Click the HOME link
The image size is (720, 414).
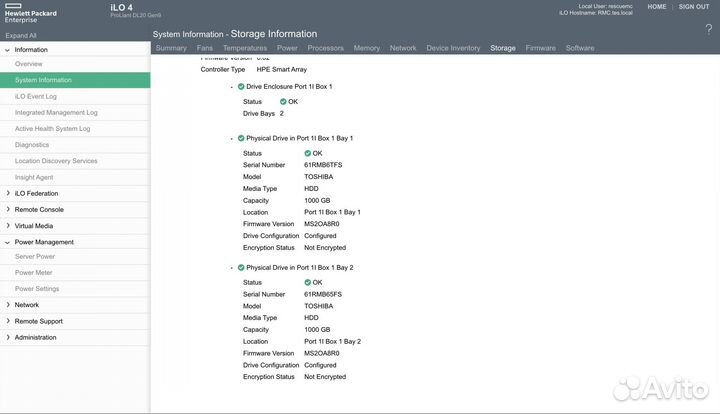pyautogui.click(x=657, y=7)
